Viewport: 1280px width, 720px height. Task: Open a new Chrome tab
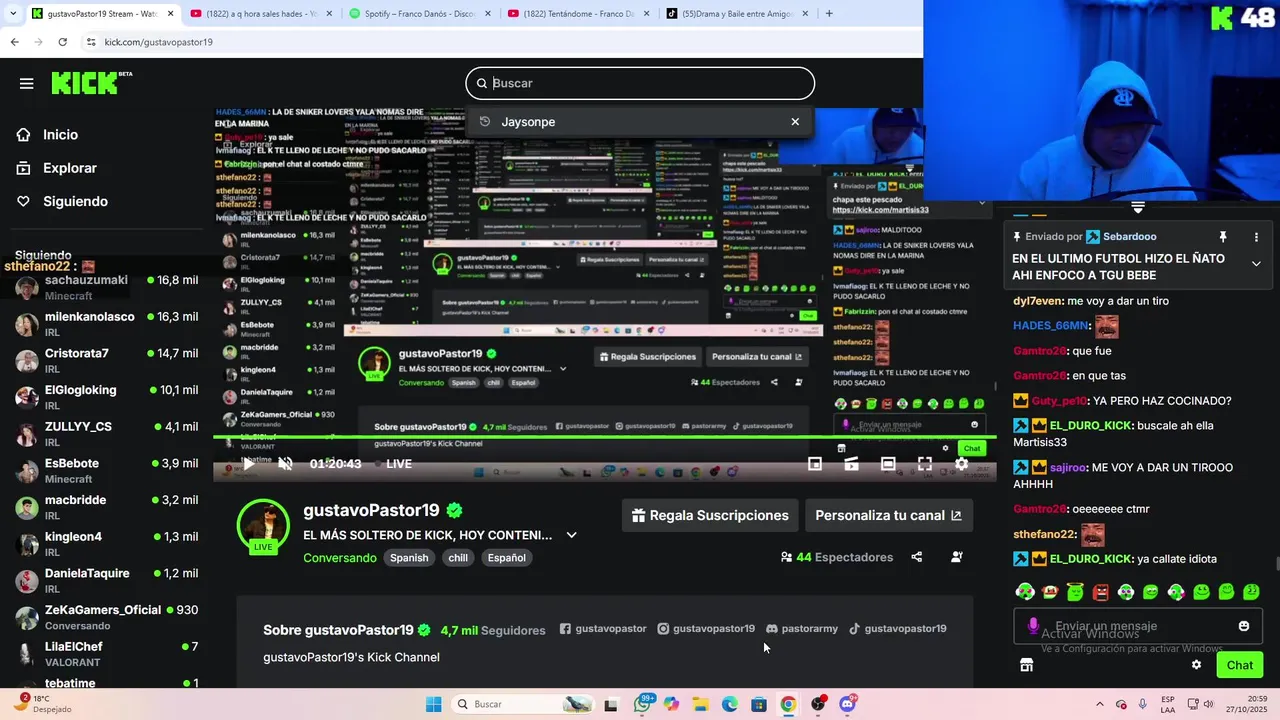(x=829, y=14)
